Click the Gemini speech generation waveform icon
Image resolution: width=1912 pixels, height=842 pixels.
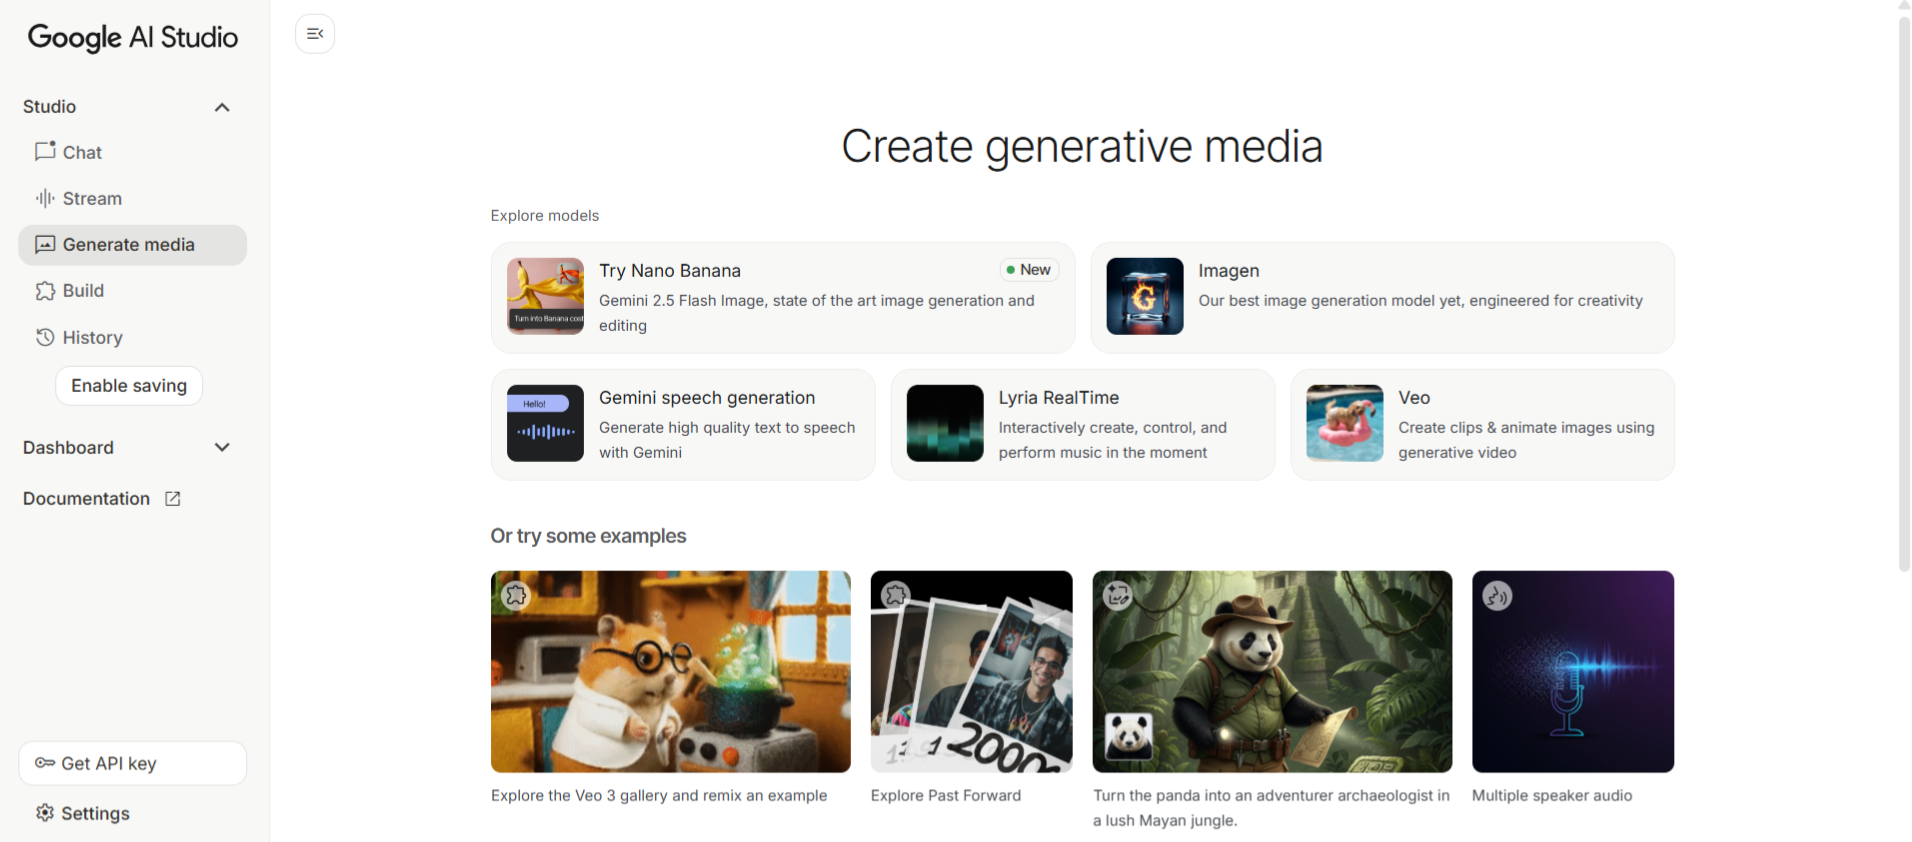pyautogui.click(x=545, y=423)
